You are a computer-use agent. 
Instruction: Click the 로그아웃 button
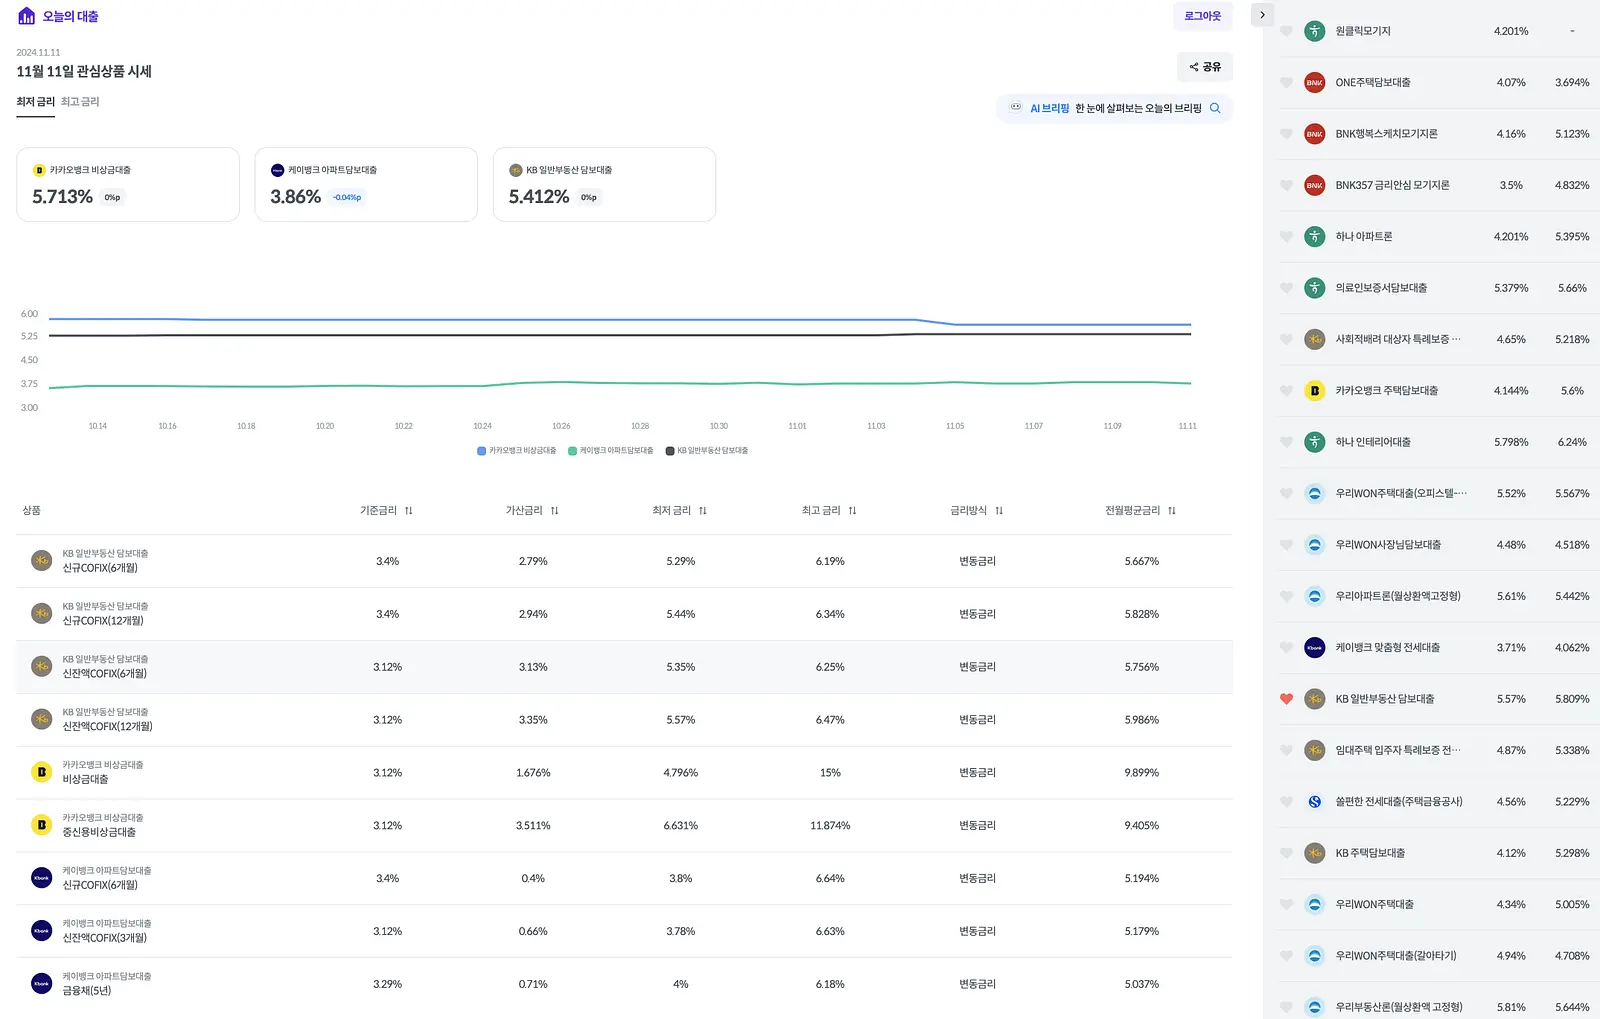pos(1203,16)
